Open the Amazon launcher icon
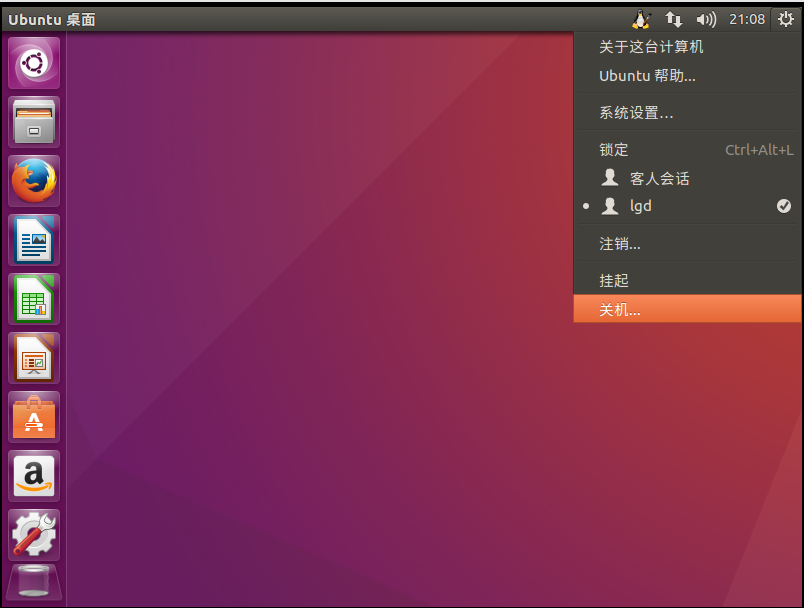804x608 pixels. pos(34,476)
